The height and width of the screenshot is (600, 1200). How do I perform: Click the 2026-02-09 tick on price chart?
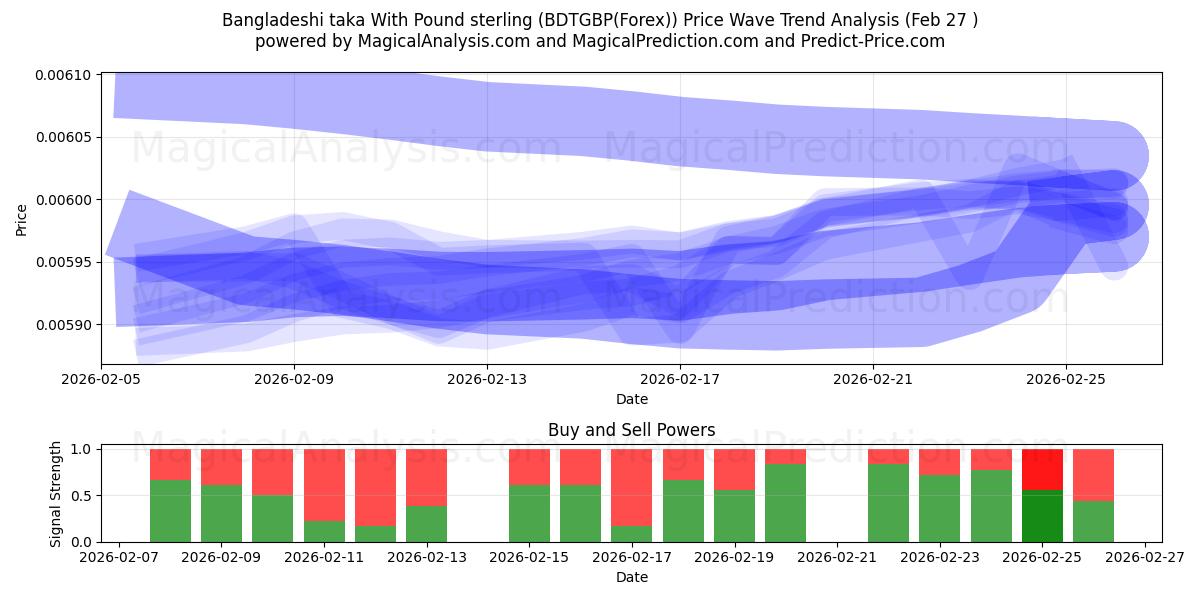(294, 379)
